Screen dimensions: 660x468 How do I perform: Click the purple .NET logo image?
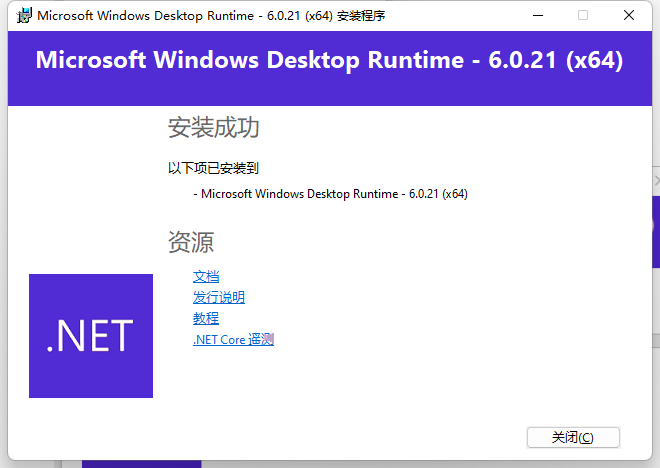coord(91,336)
